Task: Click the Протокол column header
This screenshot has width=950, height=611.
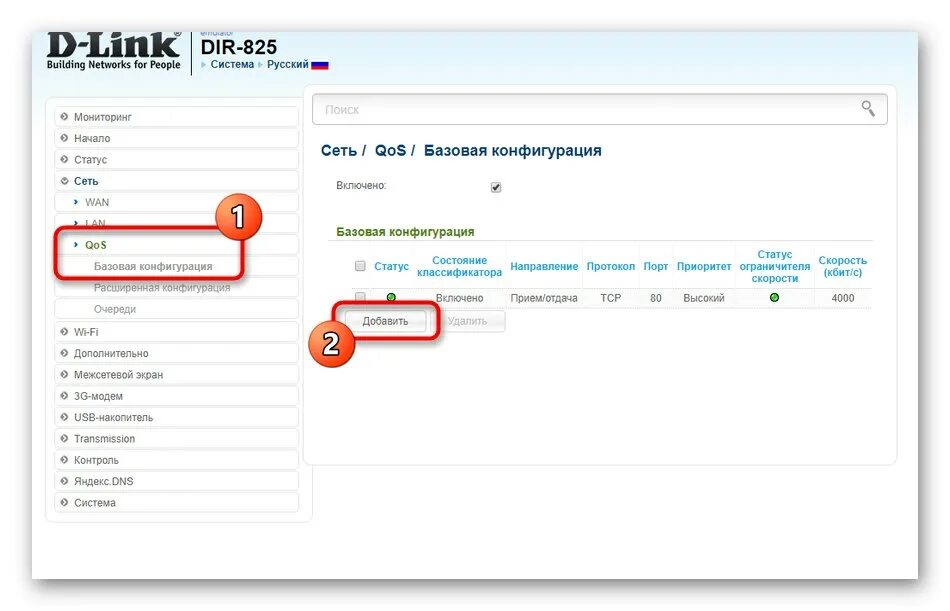Action: pyautogui.click(x=610, y=266)
